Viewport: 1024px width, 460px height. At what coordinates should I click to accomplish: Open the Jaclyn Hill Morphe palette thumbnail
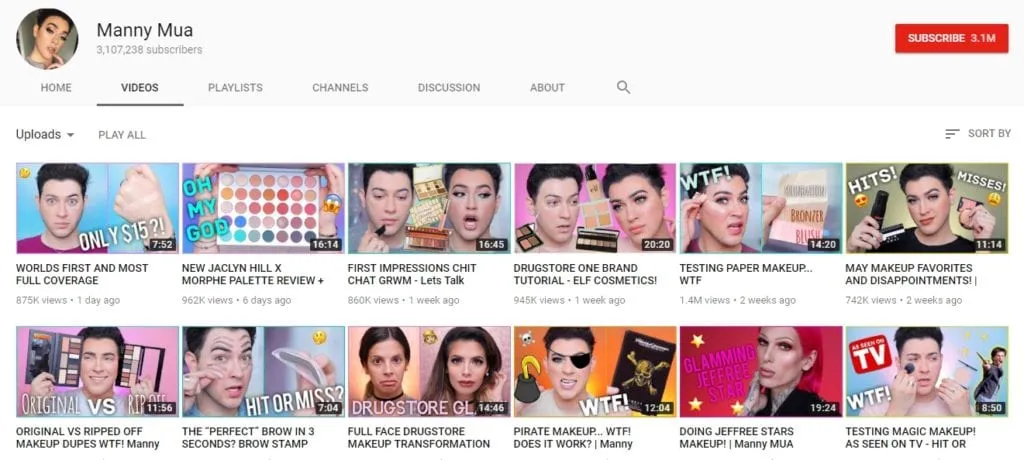pyautogui.click(x=263, y=208)
